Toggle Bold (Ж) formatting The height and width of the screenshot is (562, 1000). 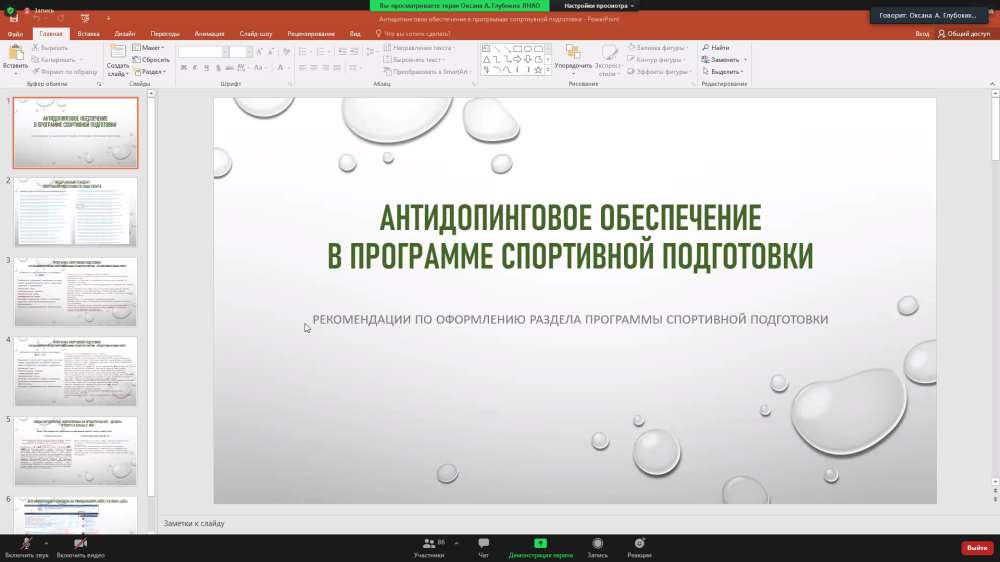pyautogui.click(x=184, y=68)
